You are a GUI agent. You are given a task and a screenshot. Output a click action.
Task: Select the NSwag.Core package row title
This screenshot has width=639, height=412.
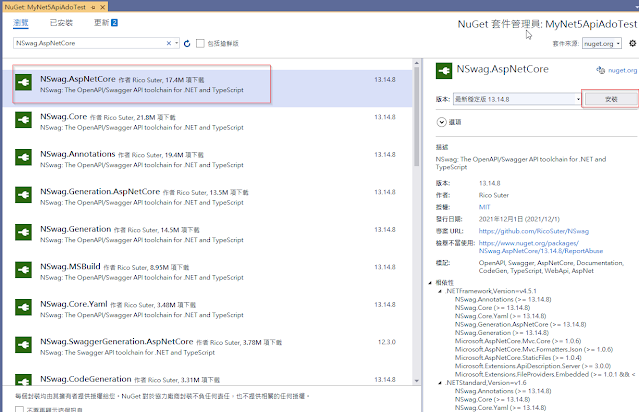click(64, 117)
